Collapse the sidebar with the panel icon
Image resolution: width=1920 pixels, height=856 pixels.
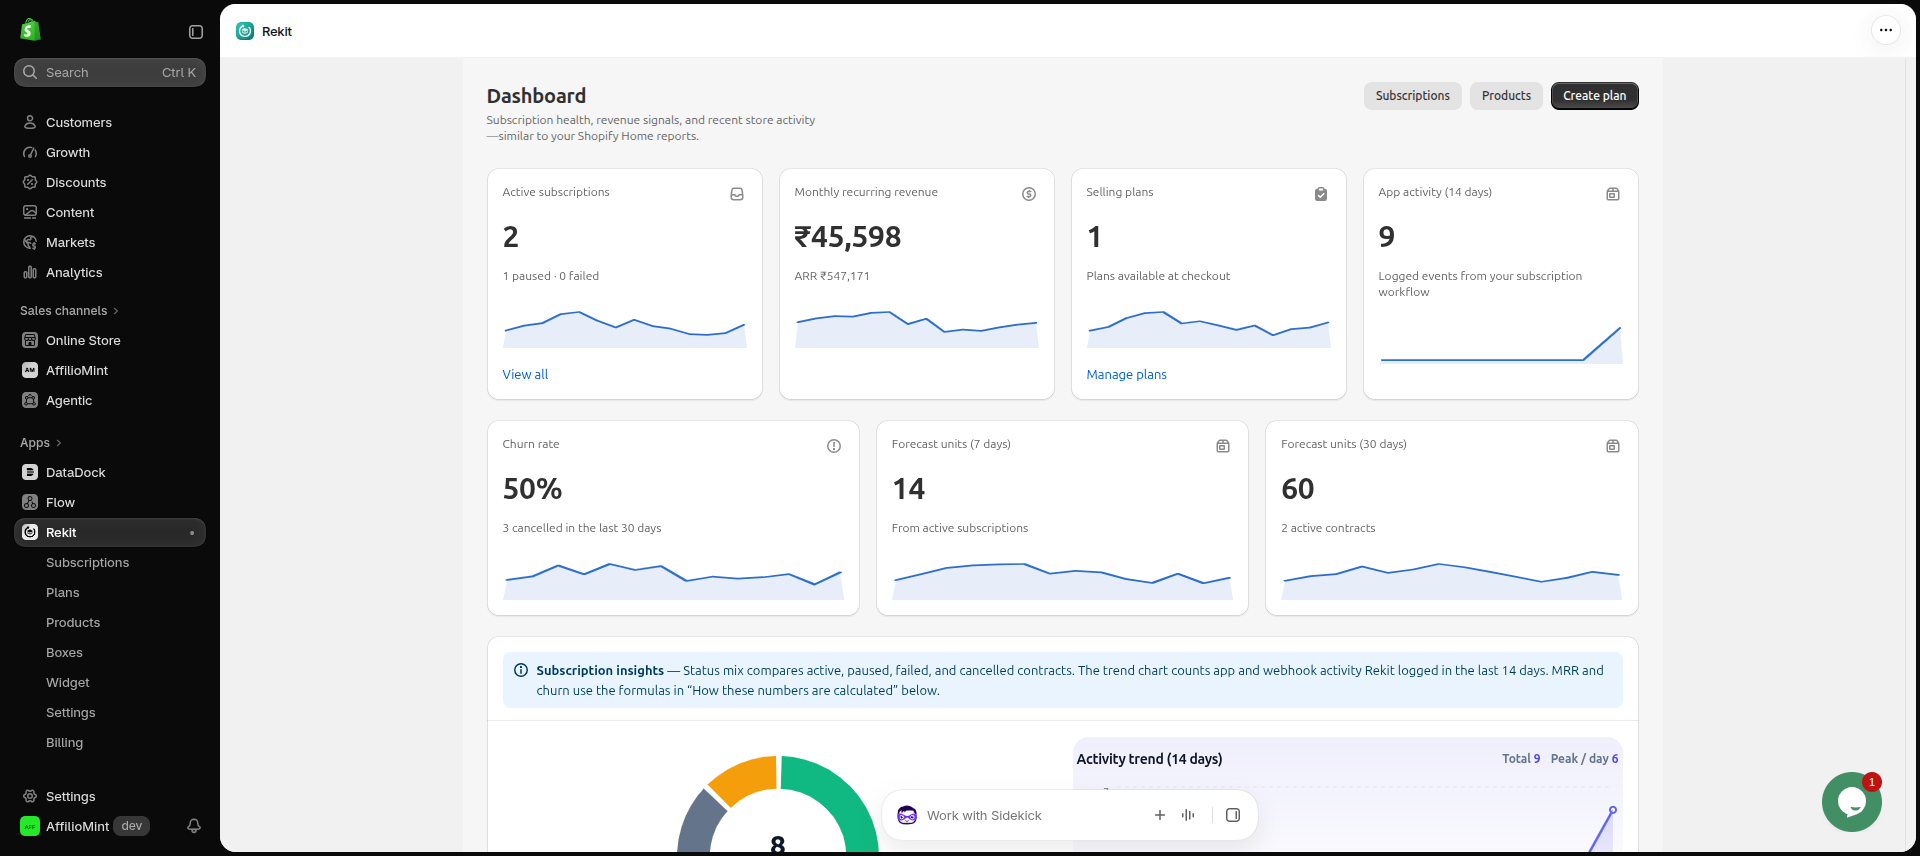coord(196,32)
